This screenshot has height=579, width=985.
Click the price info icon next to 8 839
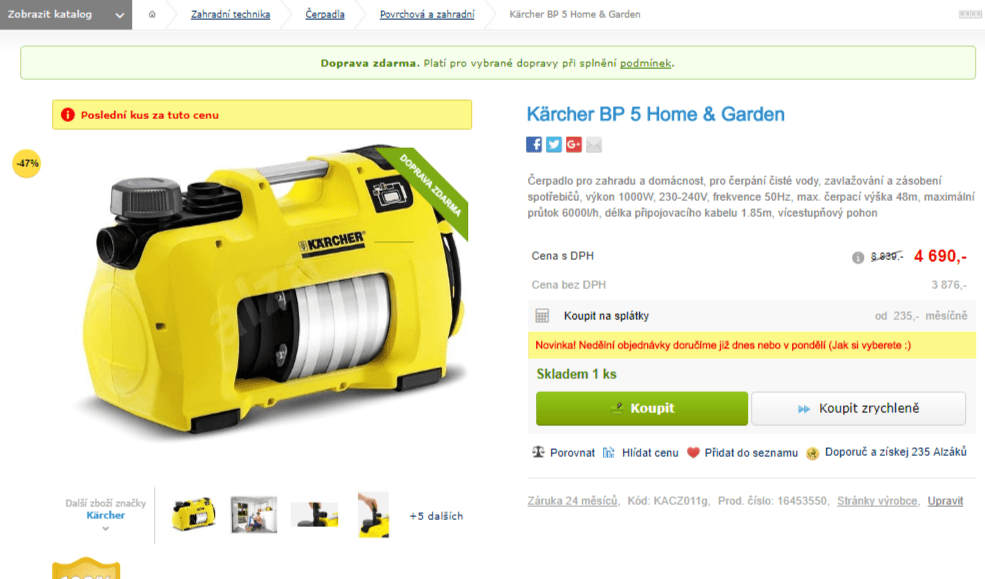(x=857, y=257)
